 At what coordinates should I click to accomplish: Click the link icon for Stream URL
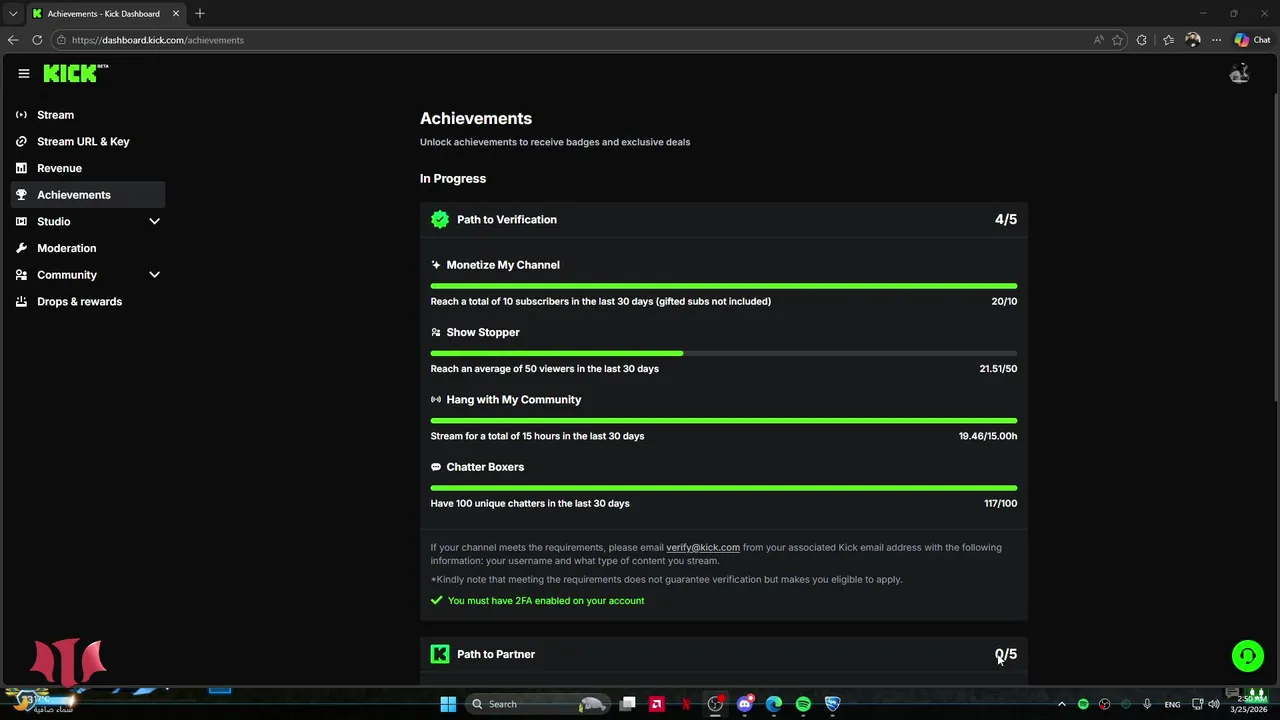tap(21, 142)
